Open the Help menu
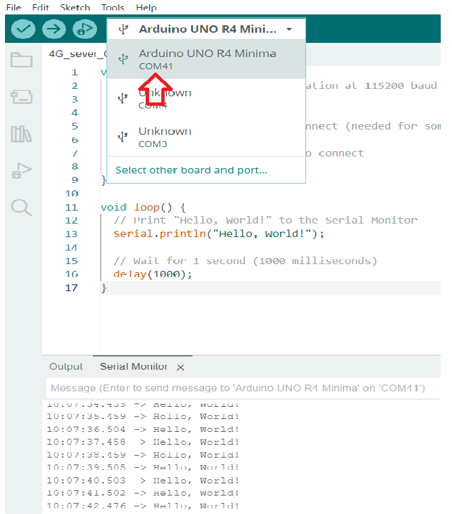This screenshot has height=514, width=452. click(x=146, y=7)
